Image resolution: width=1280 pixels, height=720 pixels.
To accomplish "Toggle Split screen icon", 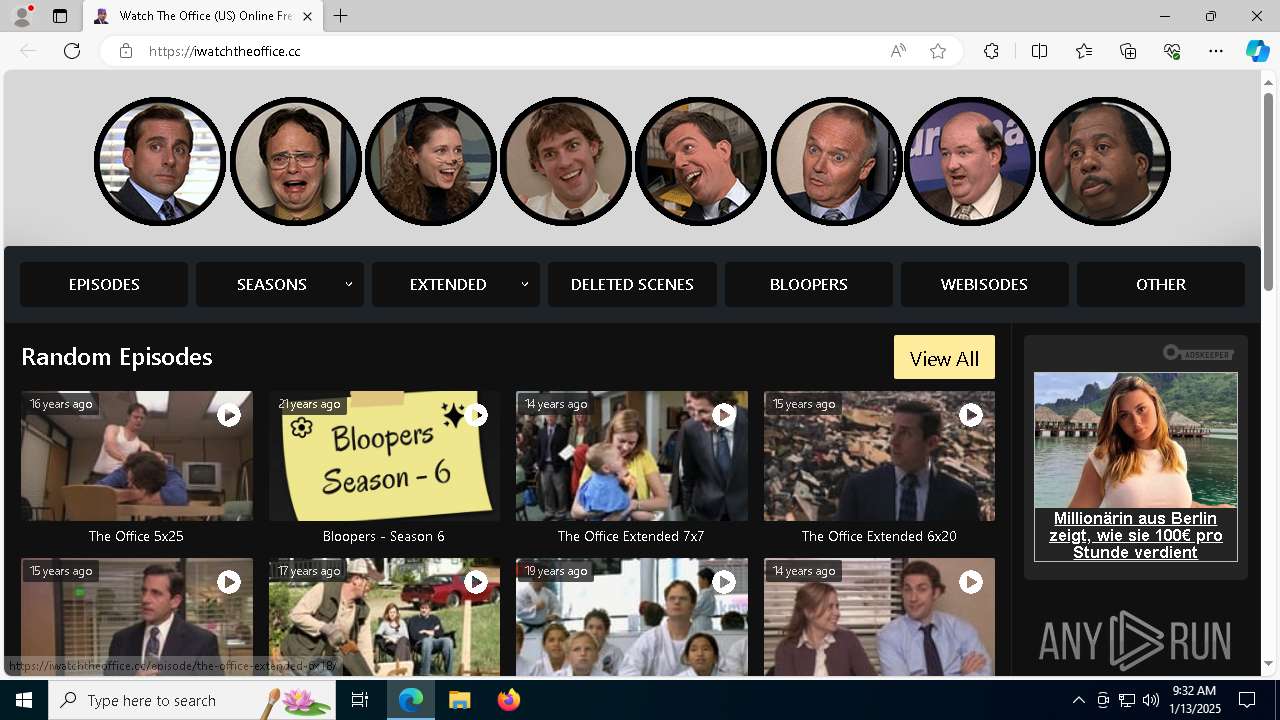I will tap(1039, 51).
